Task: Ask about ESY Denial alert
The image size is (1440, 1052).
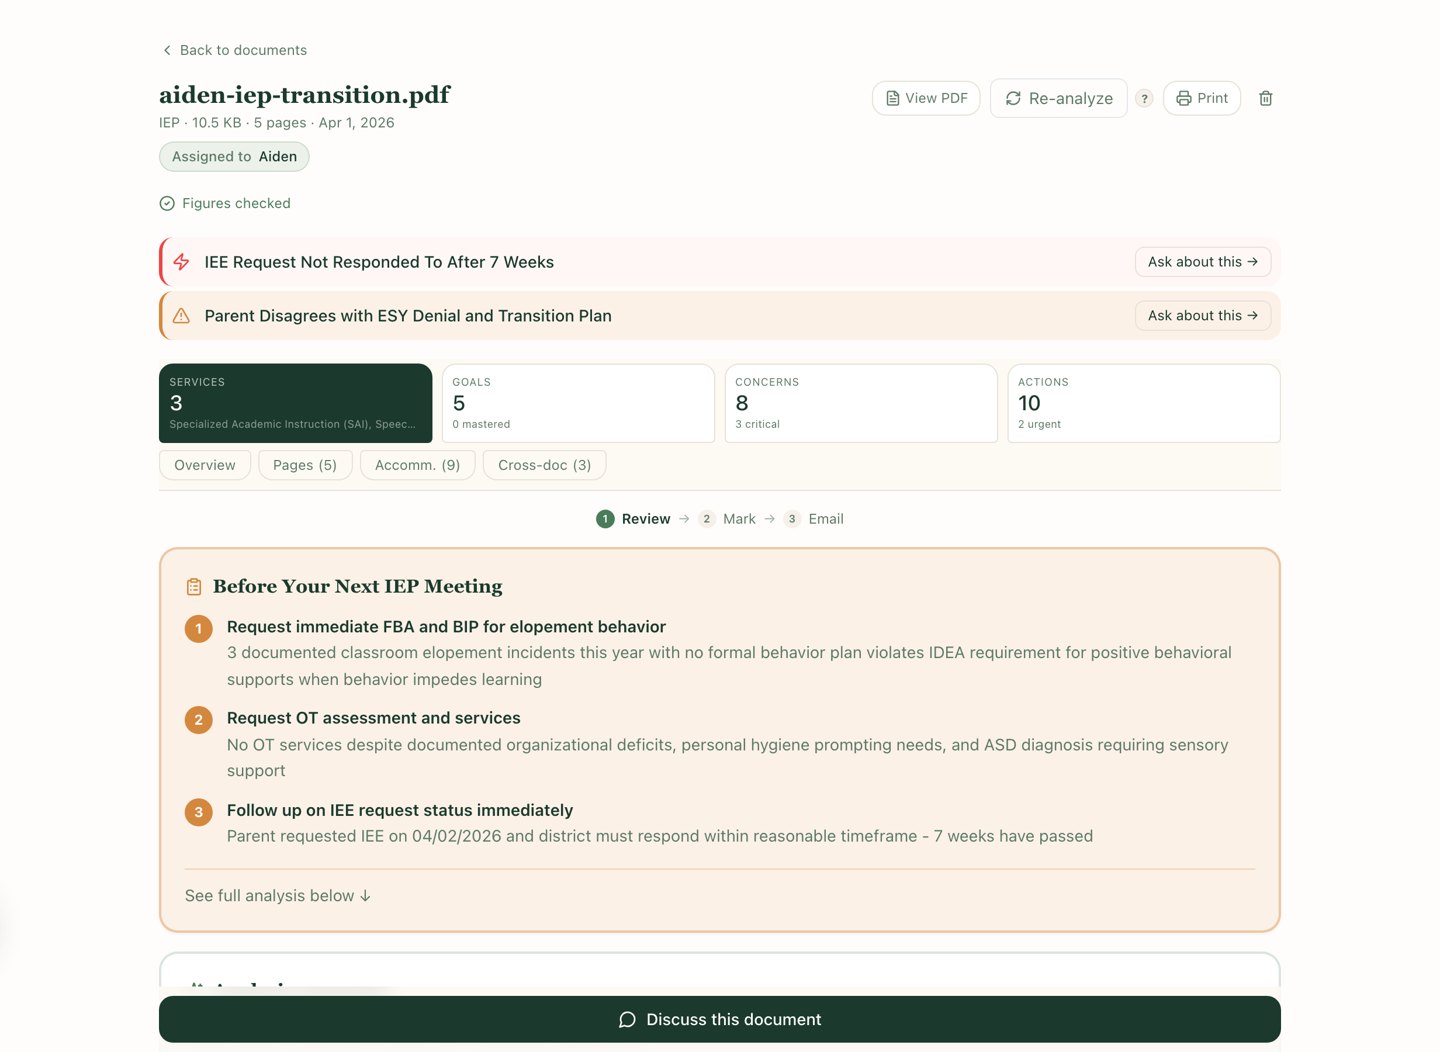Action: click(1203, 316)
